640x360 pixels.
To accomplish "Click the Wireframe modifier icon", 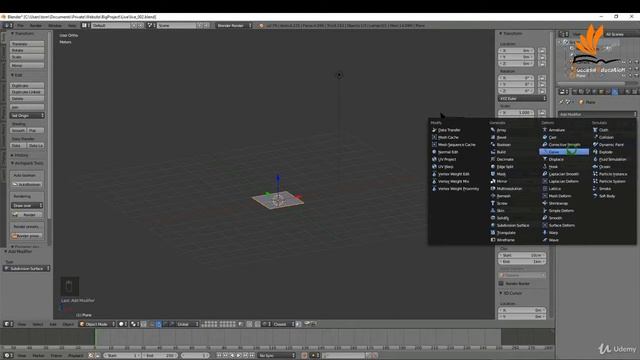I will pyautogui.click(x=493, y=240).
